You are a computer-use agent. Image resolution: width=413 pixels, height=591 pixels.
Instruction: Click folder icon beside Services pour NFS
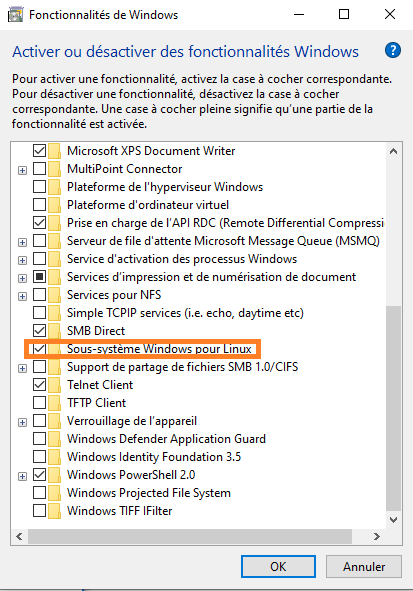(54, 295)
